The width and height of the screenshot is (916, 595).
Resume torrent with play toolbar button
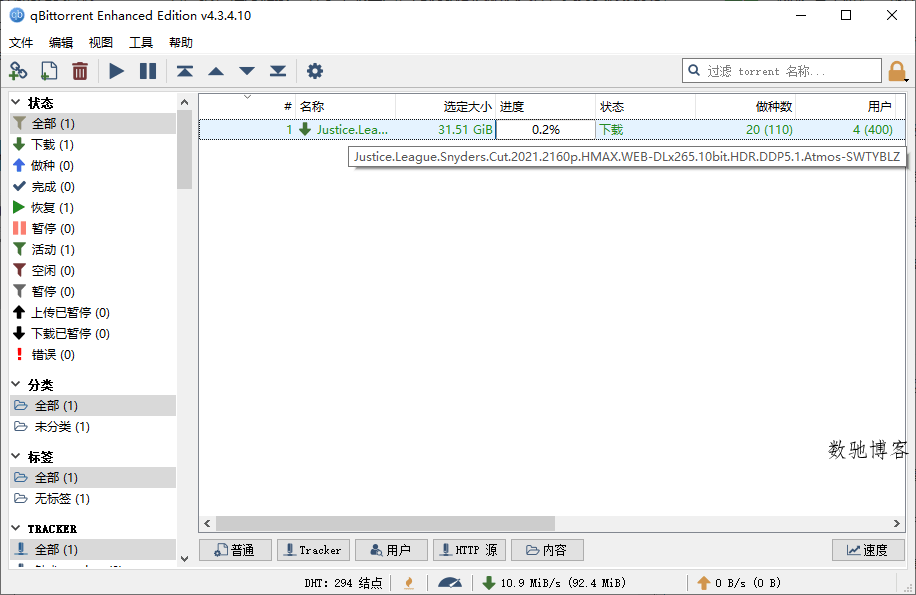click(x=116, y=71)
